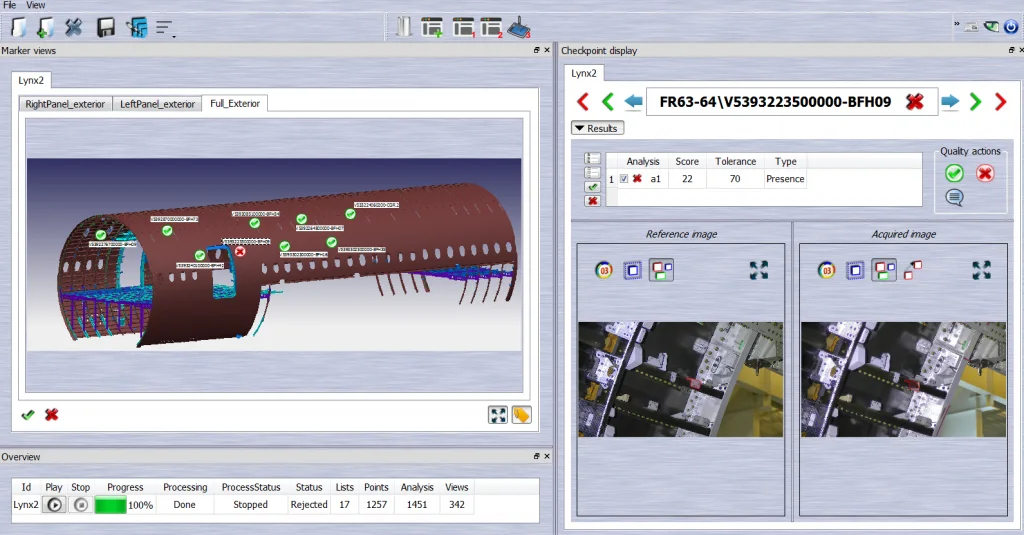
Task: Collapse the Results expander
Action: (597, 128)
